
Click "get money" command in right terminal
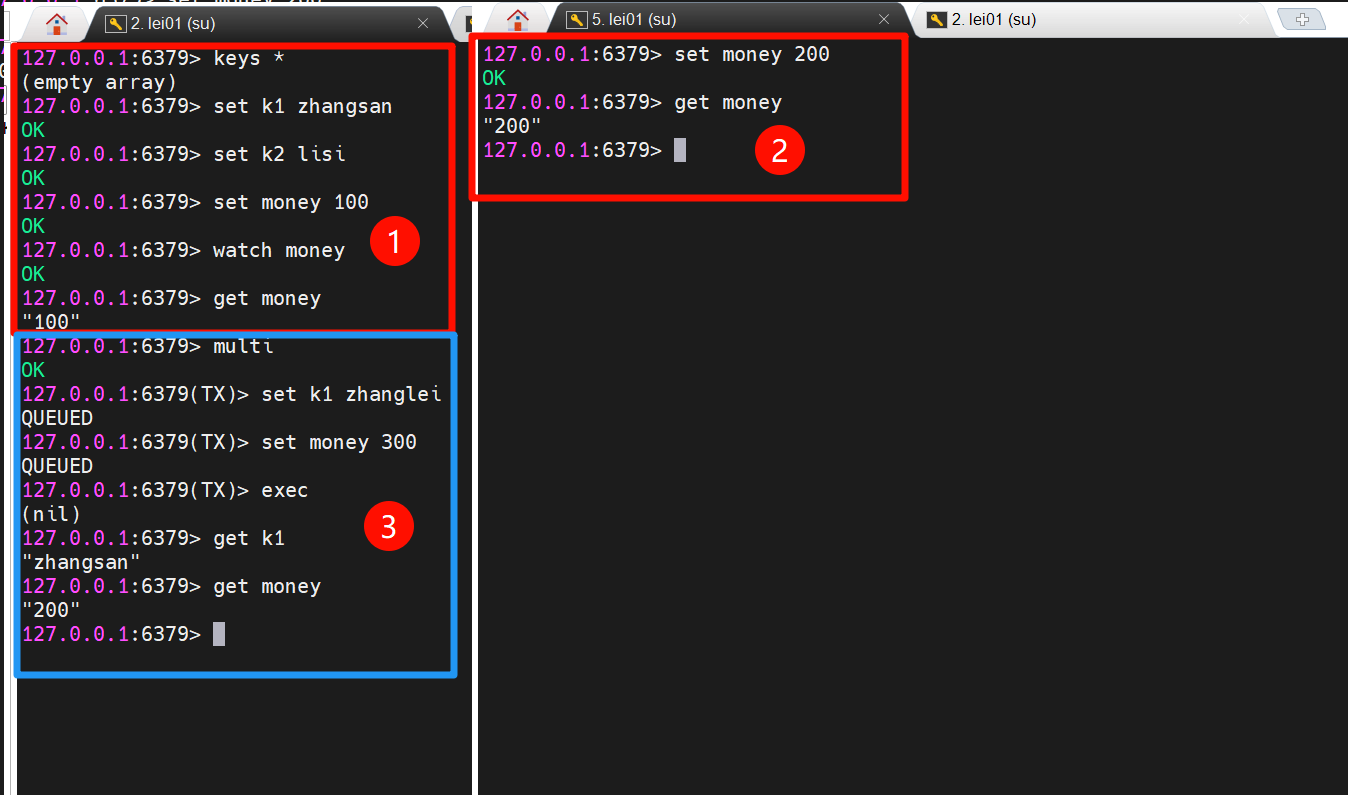[728, 102]
